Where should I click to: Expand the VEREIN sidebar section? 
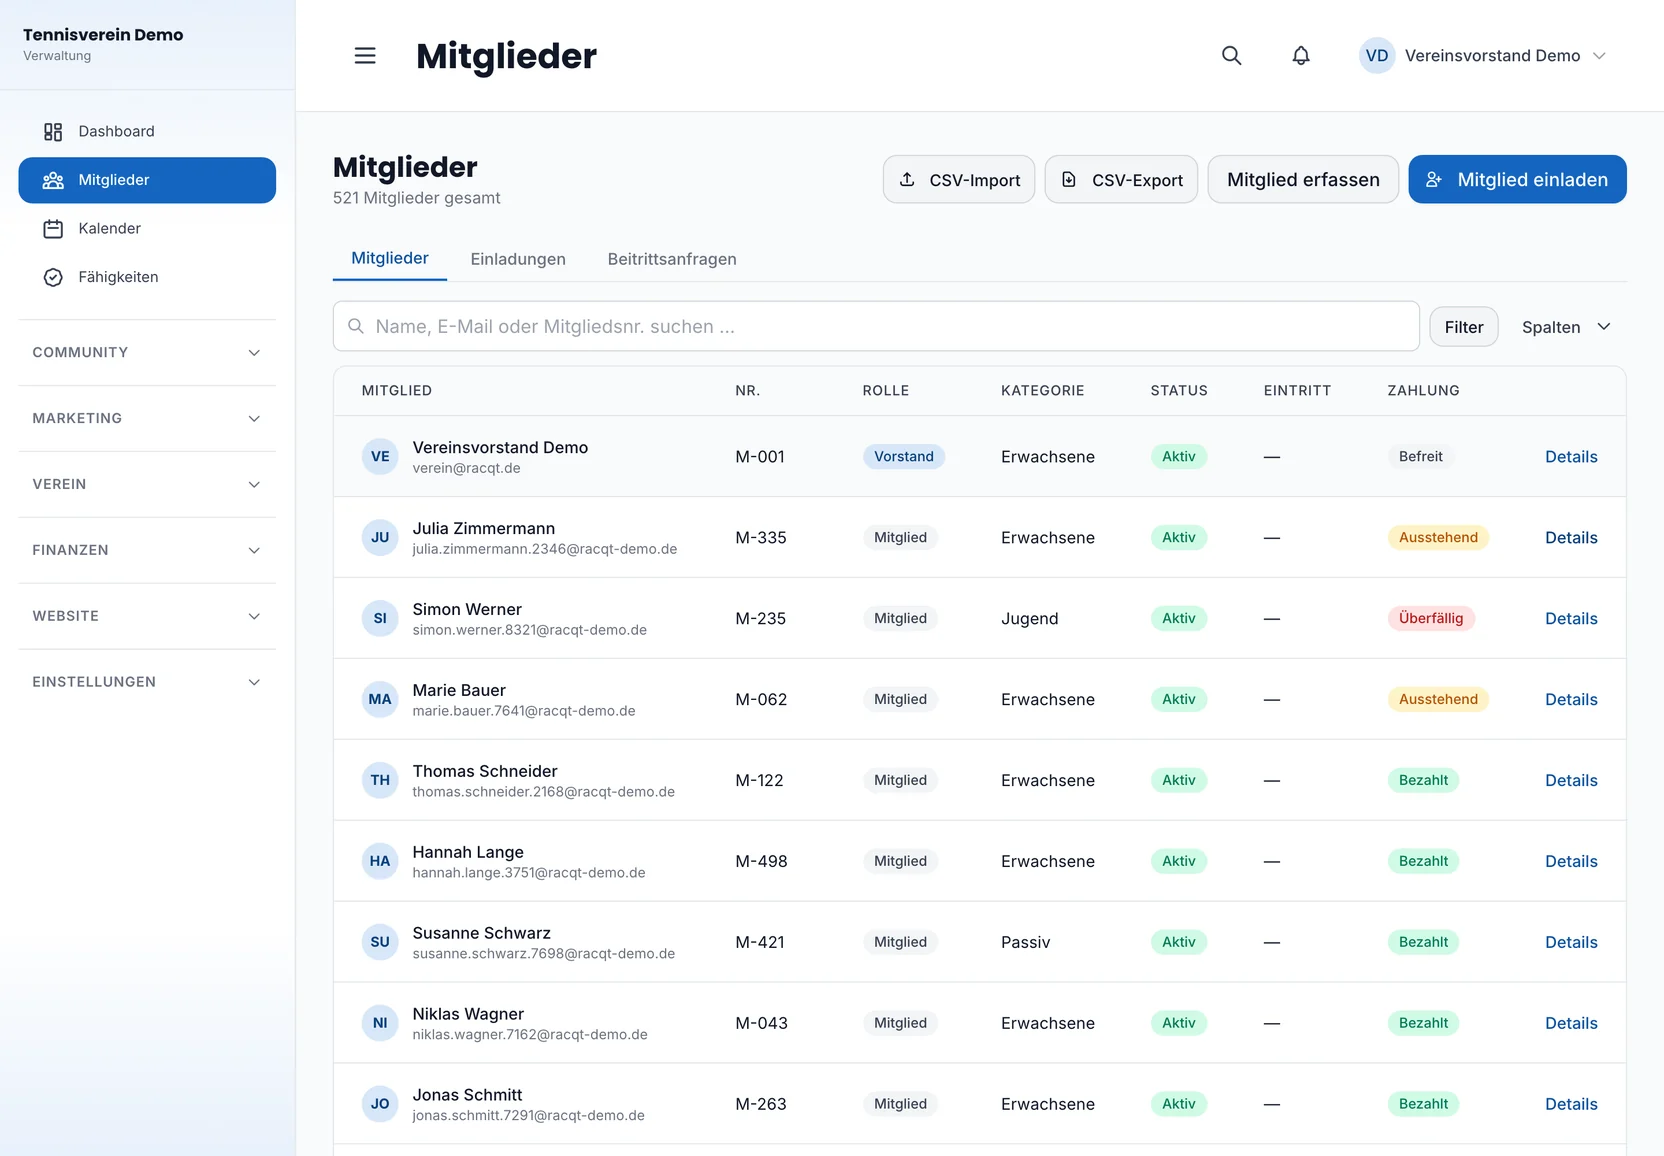coord(147,485)
